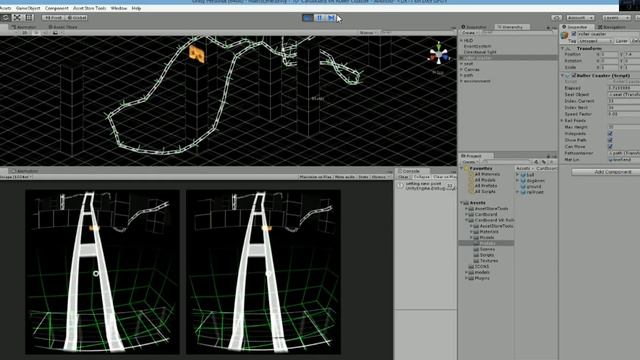The width and height of the screenshot is (640, 360).
Task: Click the Speed Factor value field
Action: (624, 114)
